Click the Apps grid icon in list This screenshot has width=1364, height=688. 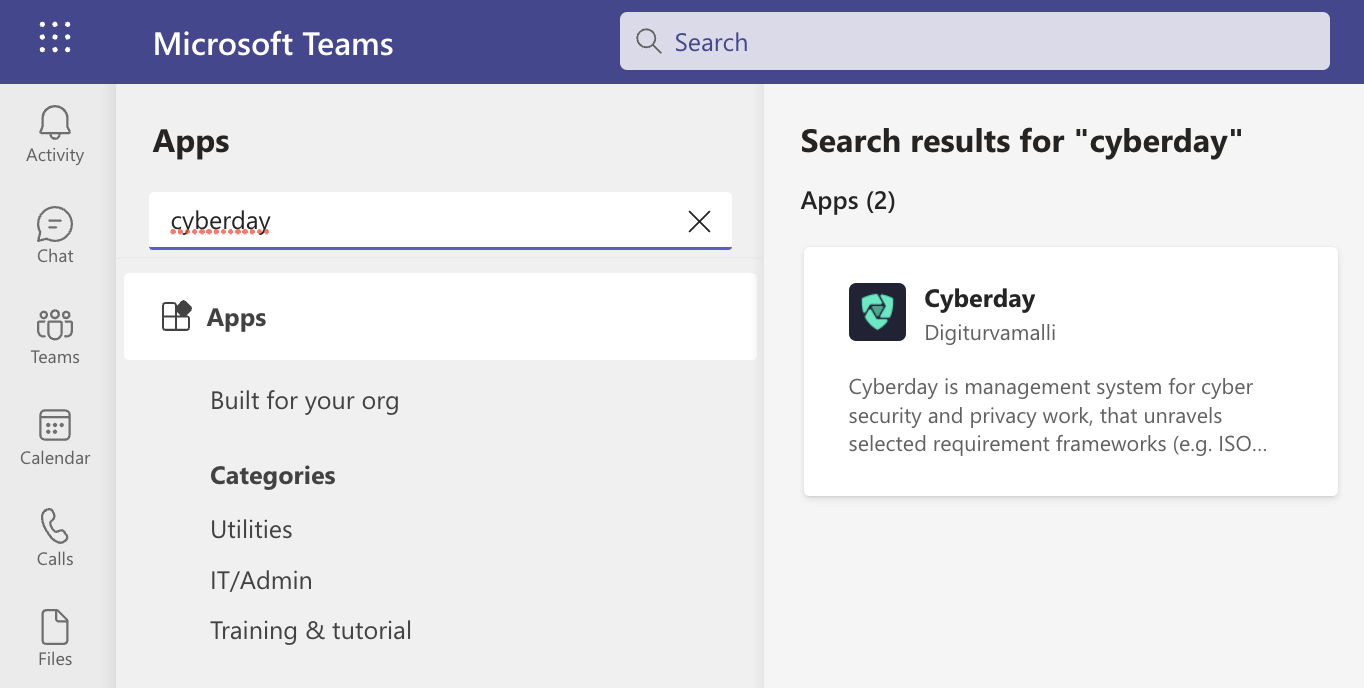point(176,316)
